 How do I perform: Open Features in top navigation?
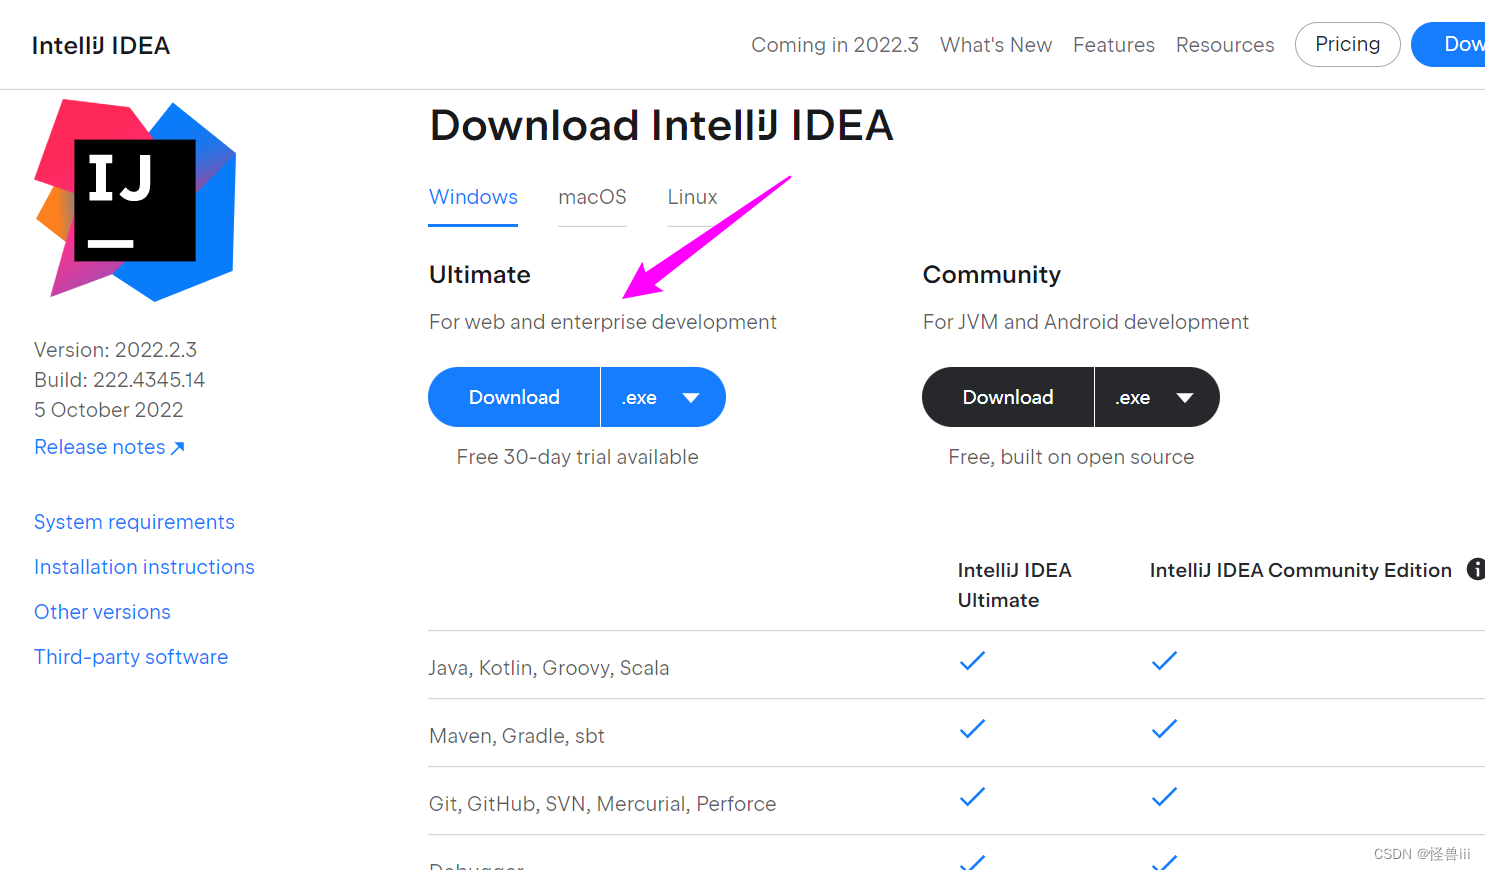(1114, 45)
